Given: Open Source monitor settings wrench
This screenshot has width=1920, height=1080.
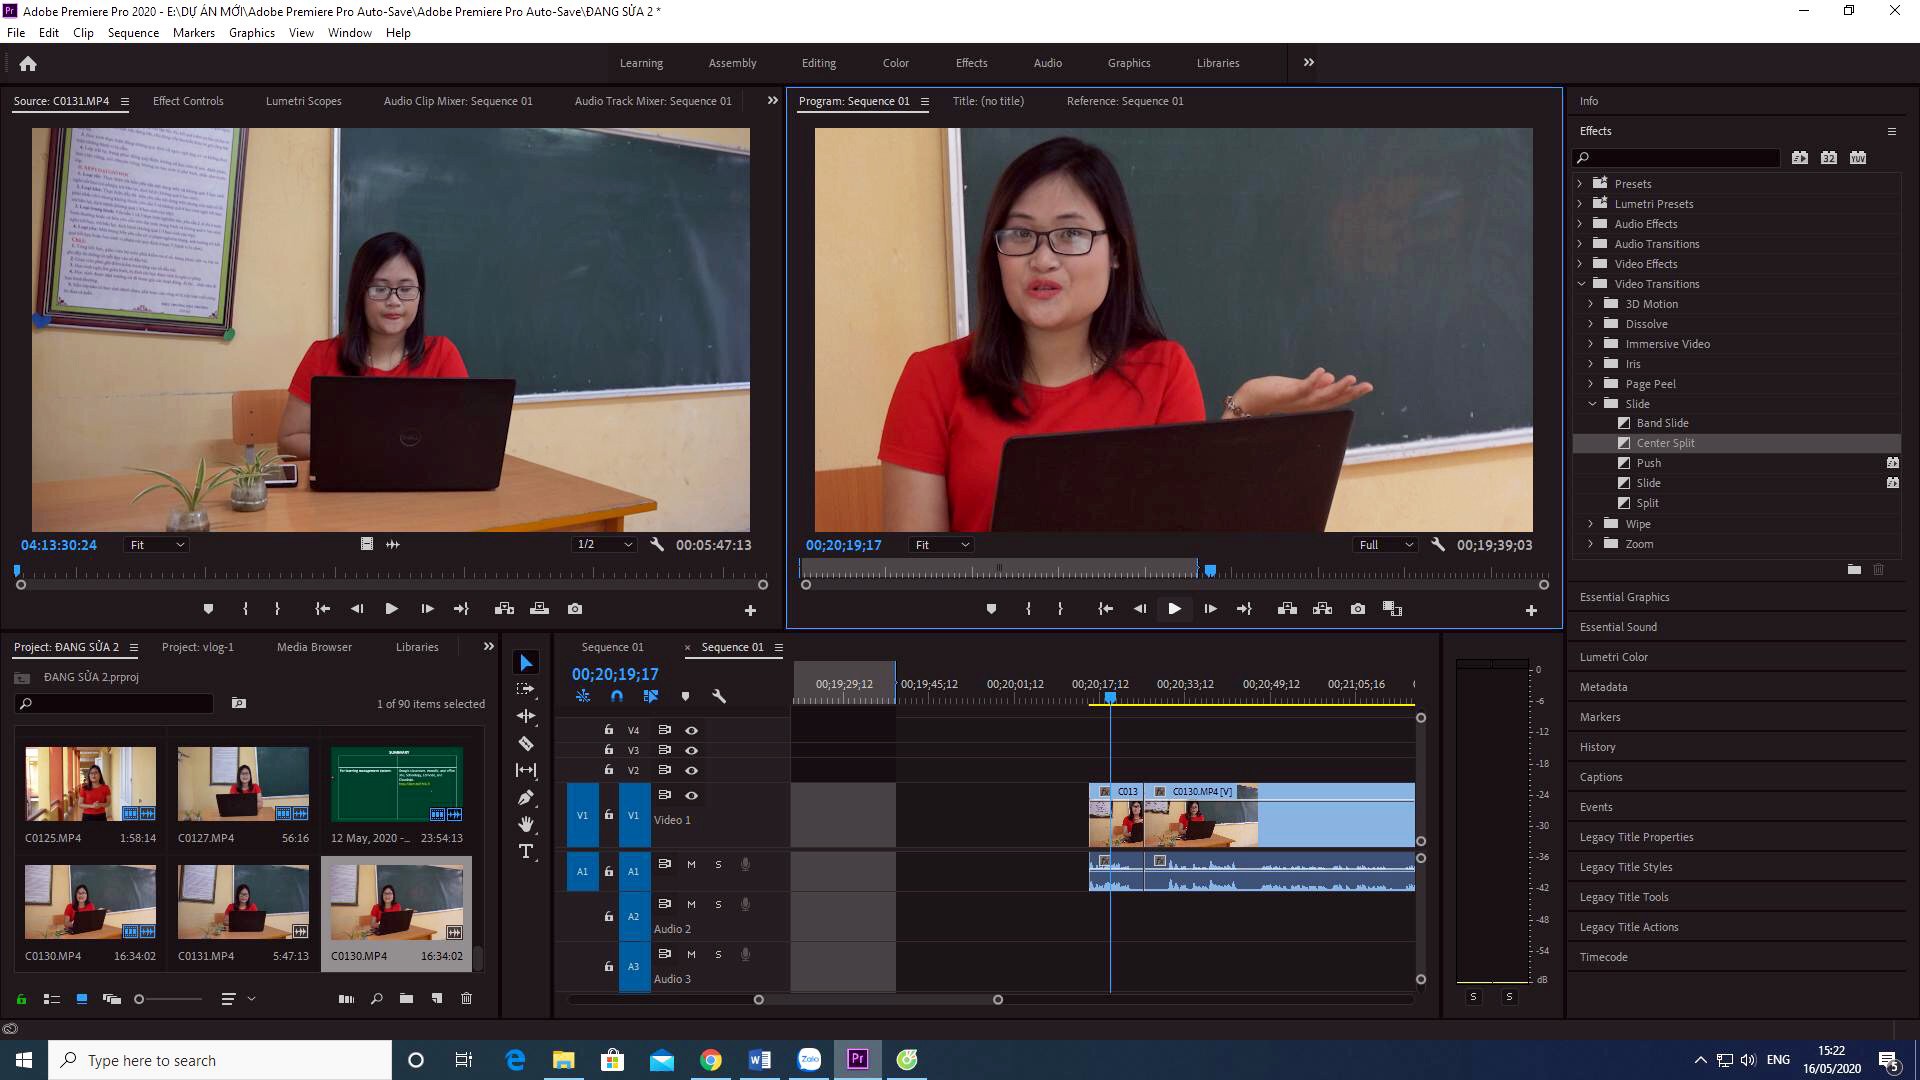Looking at the screenshot, I should click(x=657, y=545).
